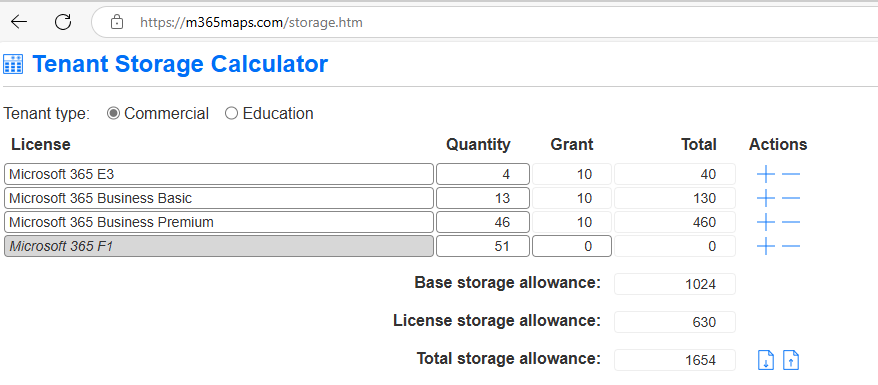Remove the Microsoft 365 E3 row with minus
Image resolution: width=878 pixels, height=385 pixels.
(791, 175)
